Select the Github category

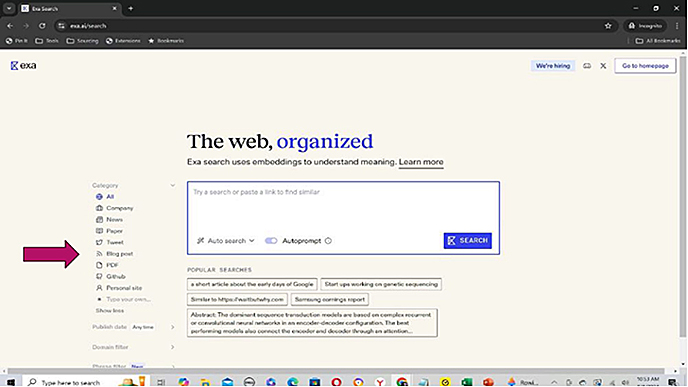coord(111,276)
